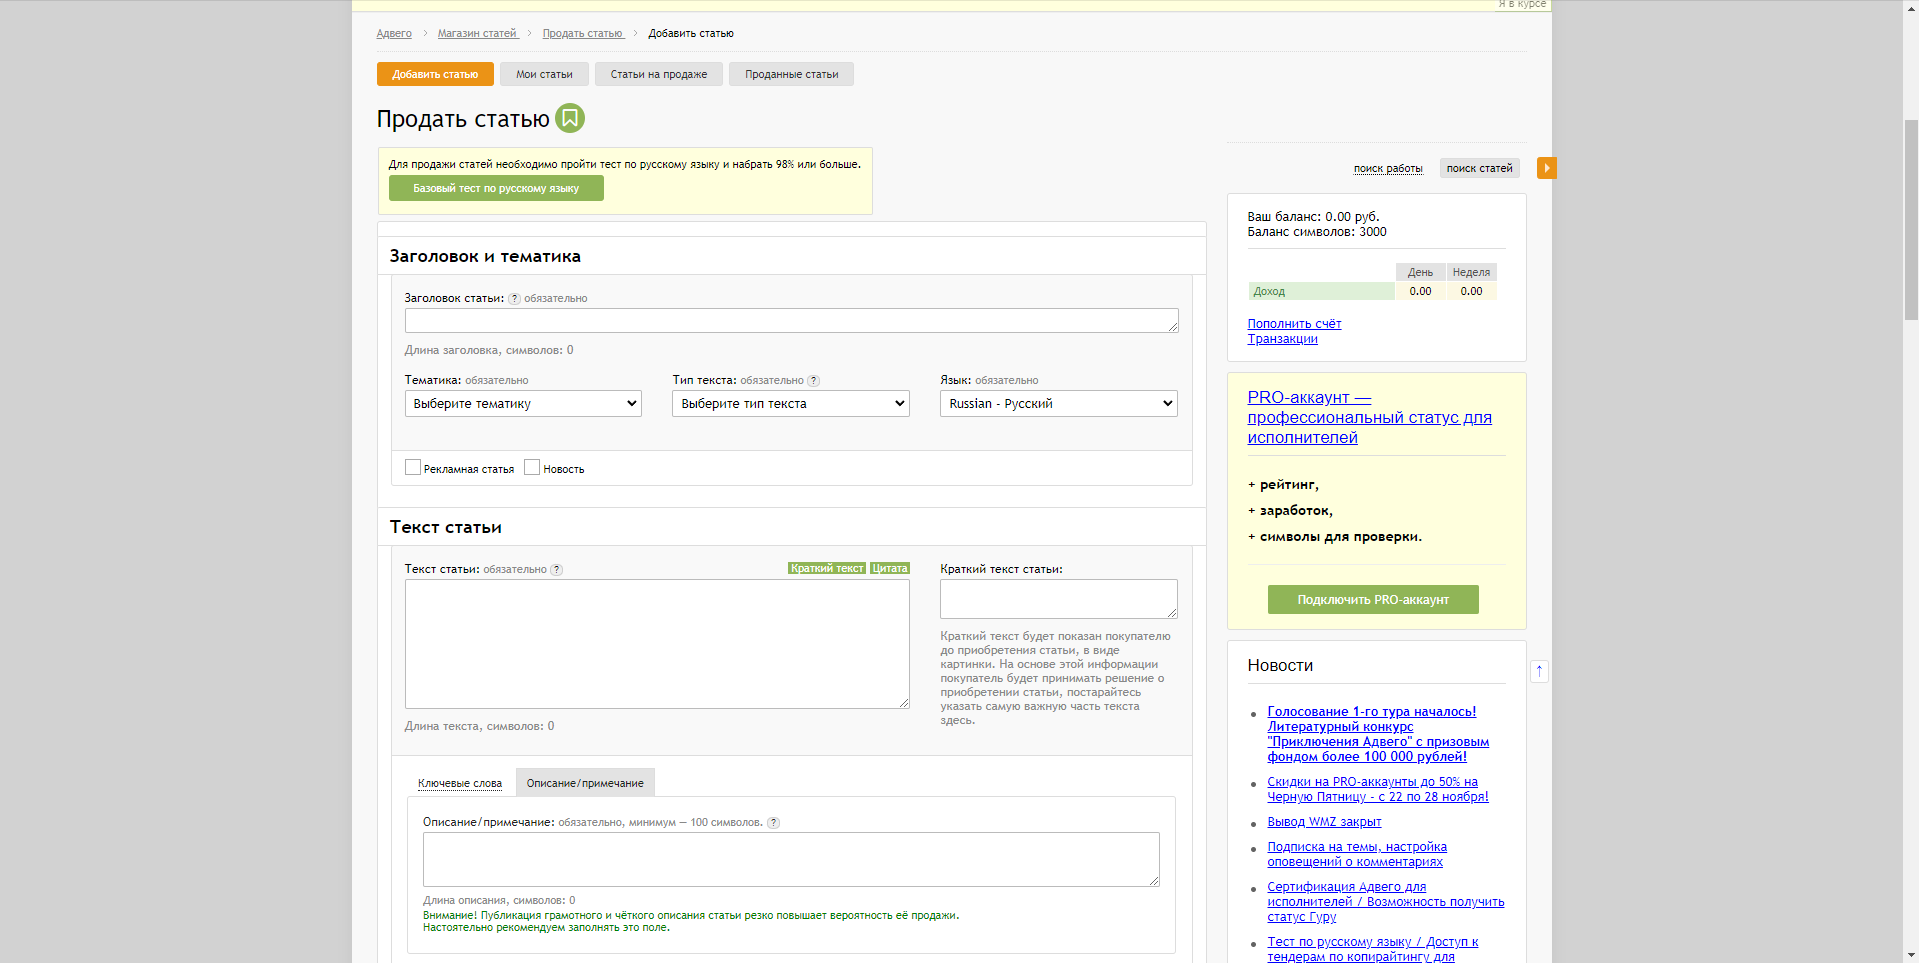Click the Новости heading
The height and width of the screenshot is (963, 1919).
tap(1280, 666)
